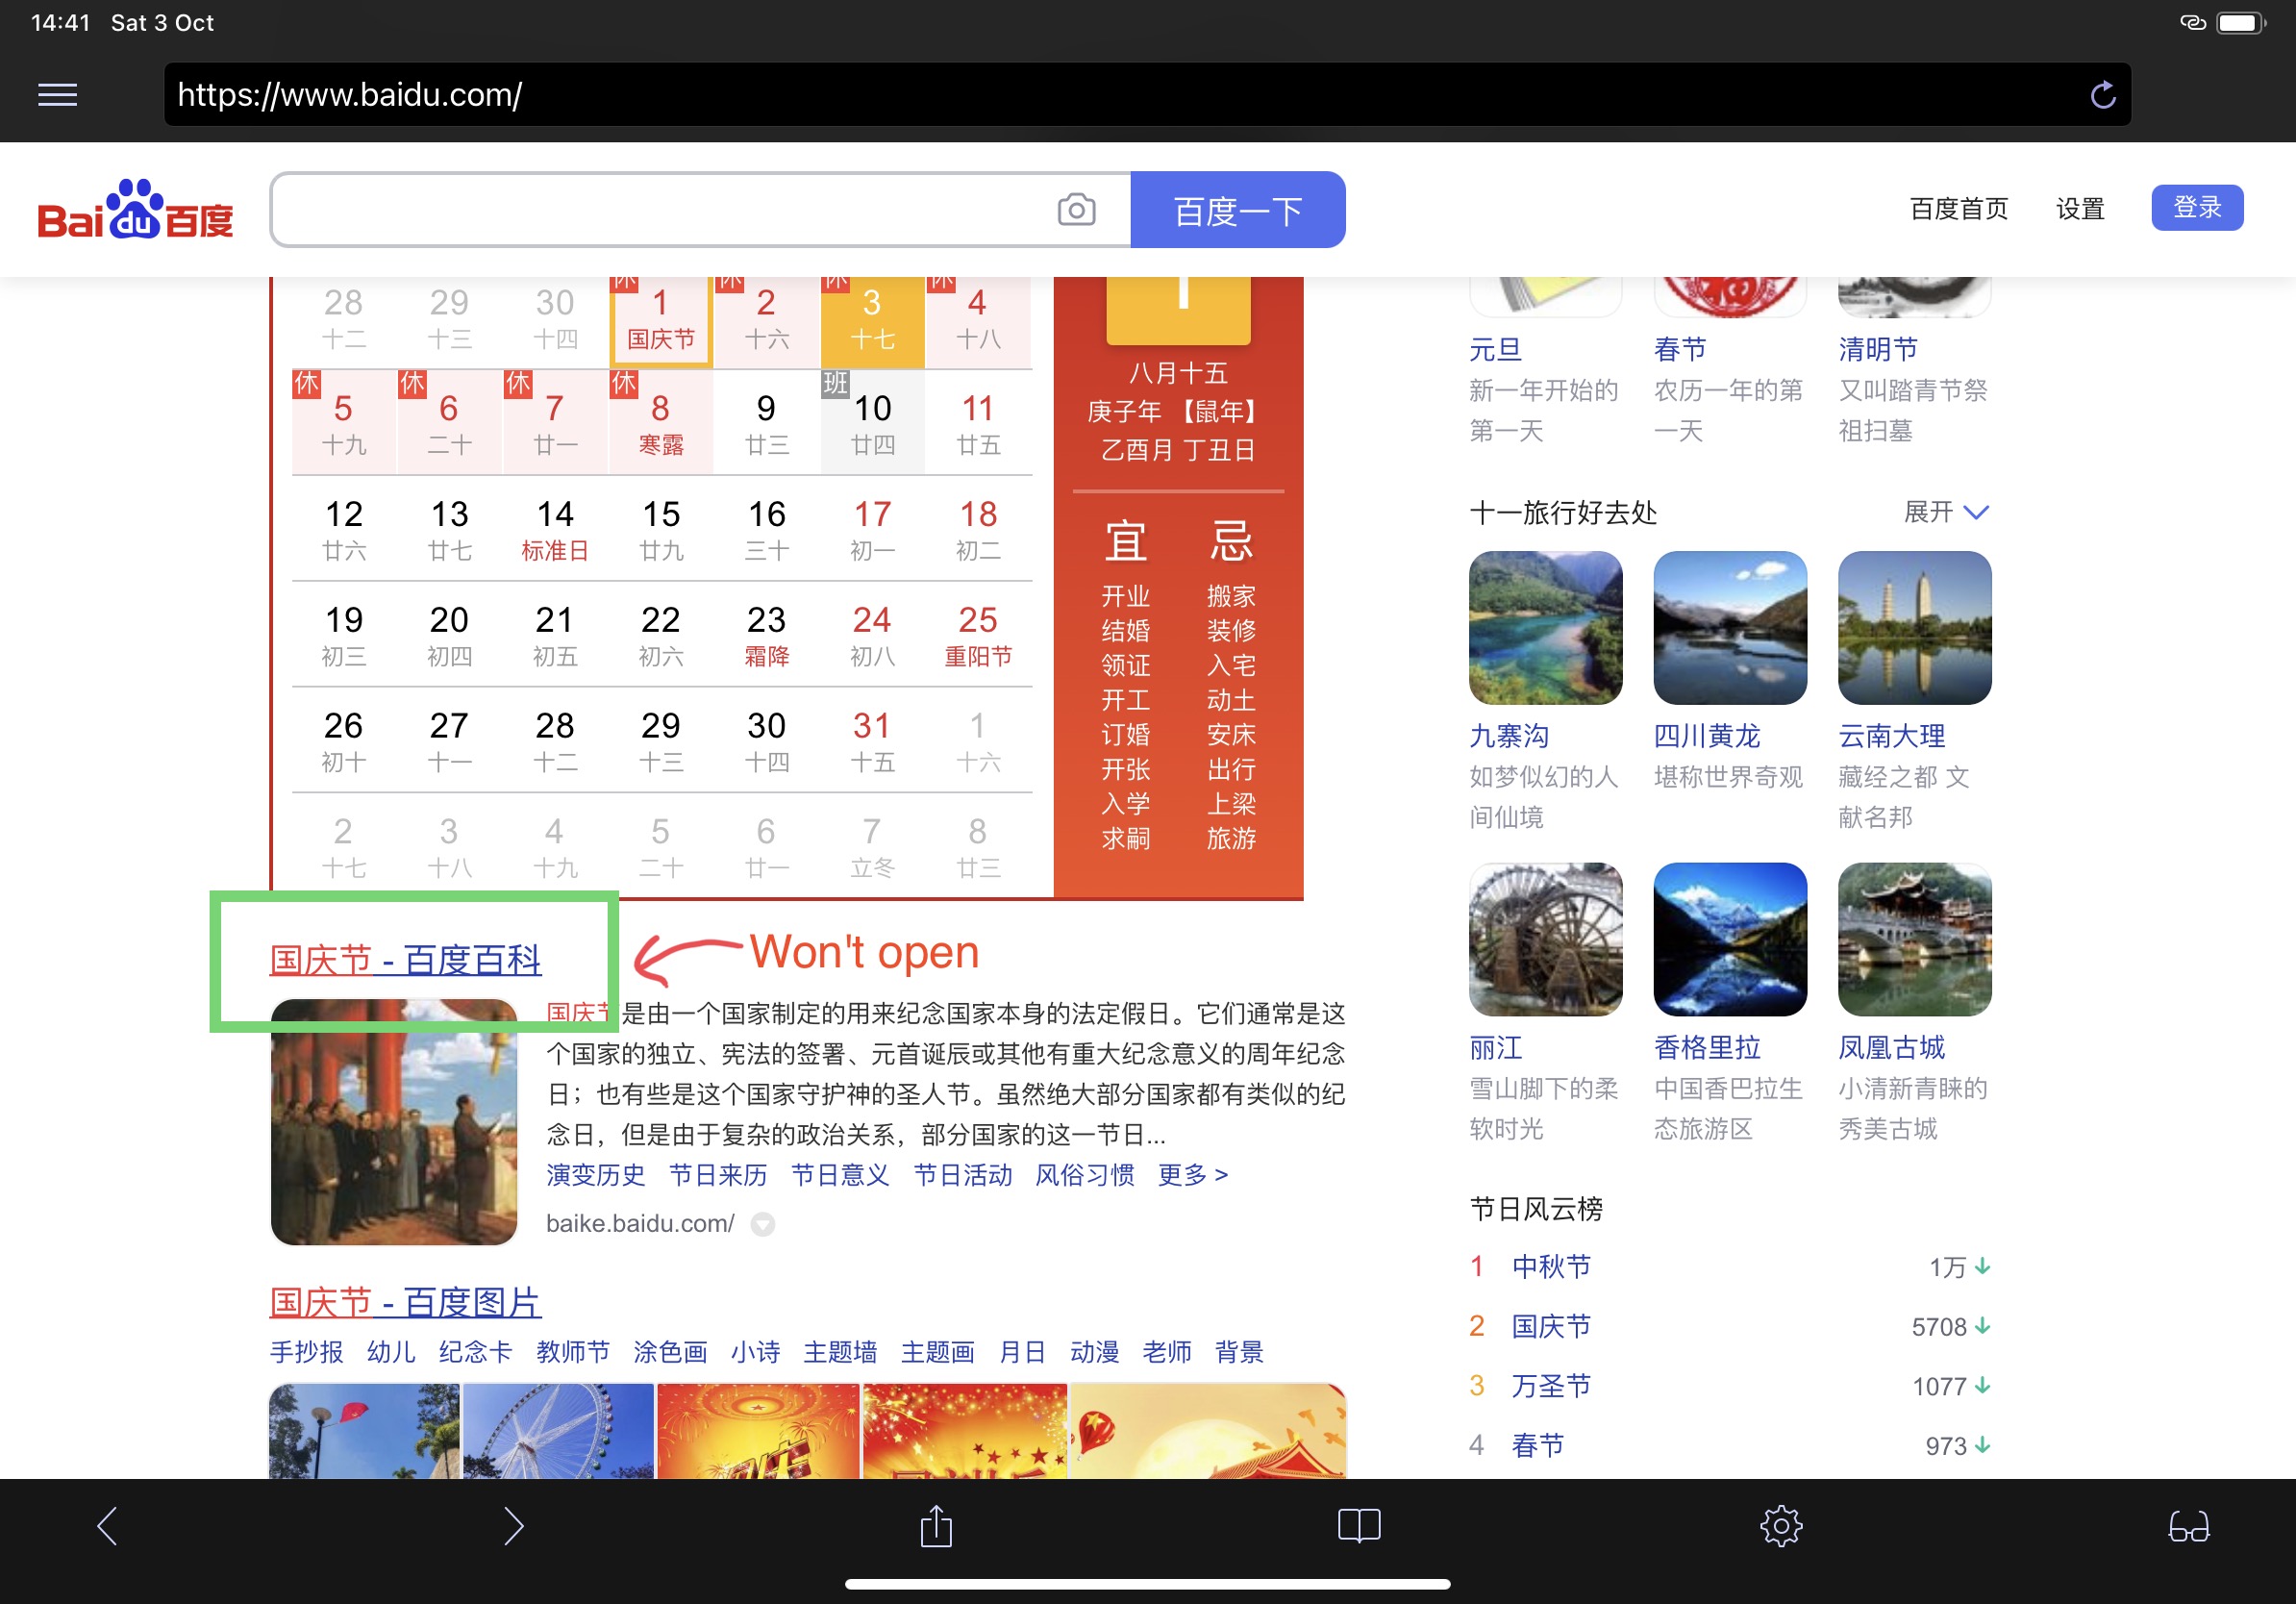Open 春节 ranked fourth in 节日风云榜
Screen dimensions: 2296x1604
(1537, 1445)
